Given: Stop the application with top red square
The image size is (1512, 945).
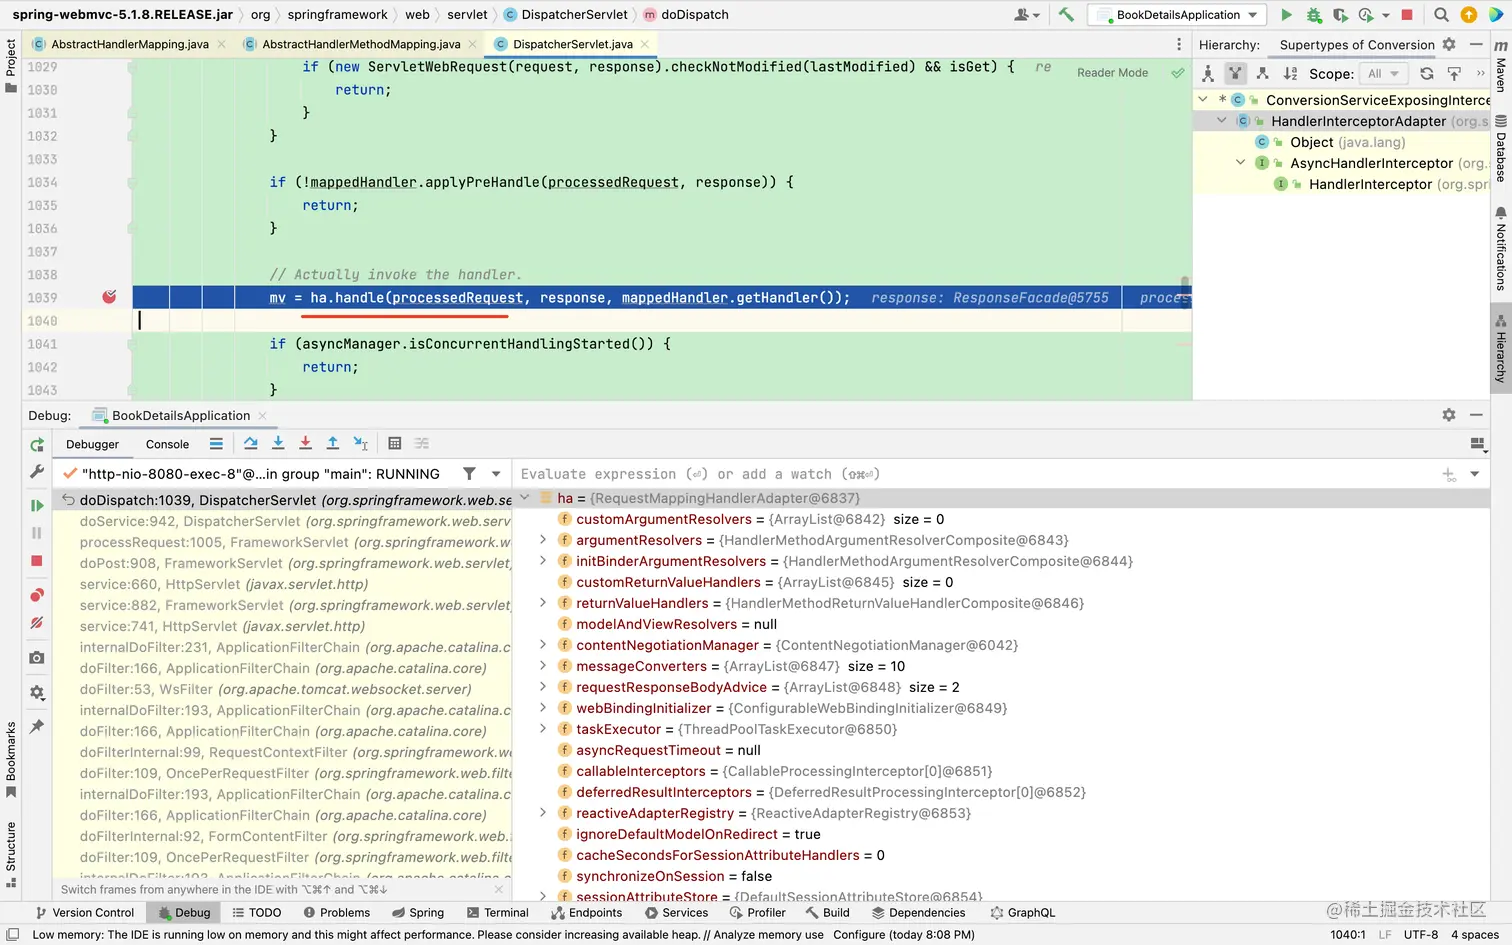Looking at the screenshot, I should pyautogui.click(x=1407, y=15).
